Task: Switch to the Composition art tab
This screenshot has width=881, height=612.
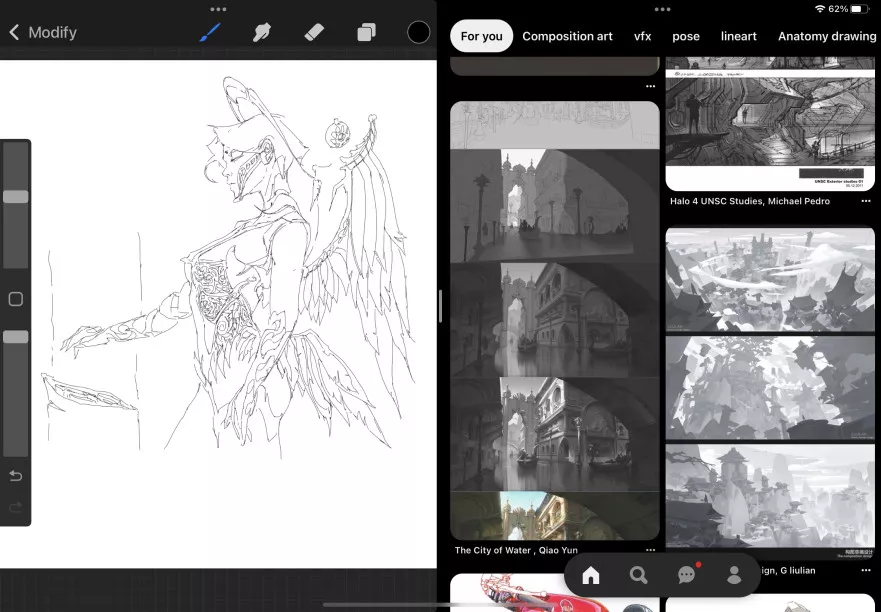Action: (x=567, y=36)
